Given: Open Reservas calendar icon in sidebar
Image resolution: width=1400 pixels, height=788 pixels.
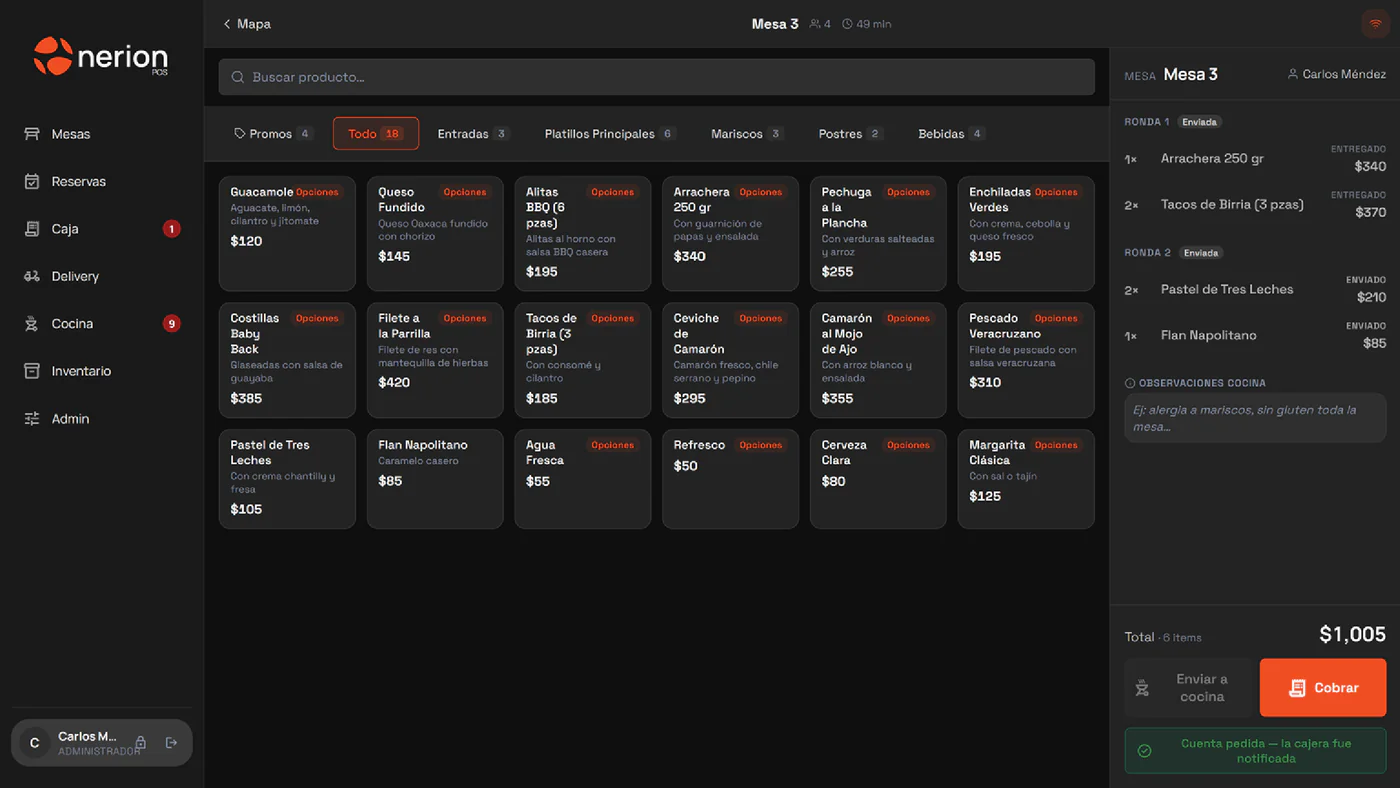Looking at the screenshot, I should point(32,181).
